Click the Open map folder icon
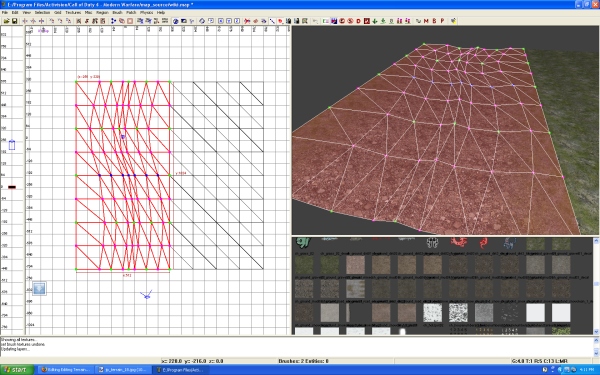 7,21
